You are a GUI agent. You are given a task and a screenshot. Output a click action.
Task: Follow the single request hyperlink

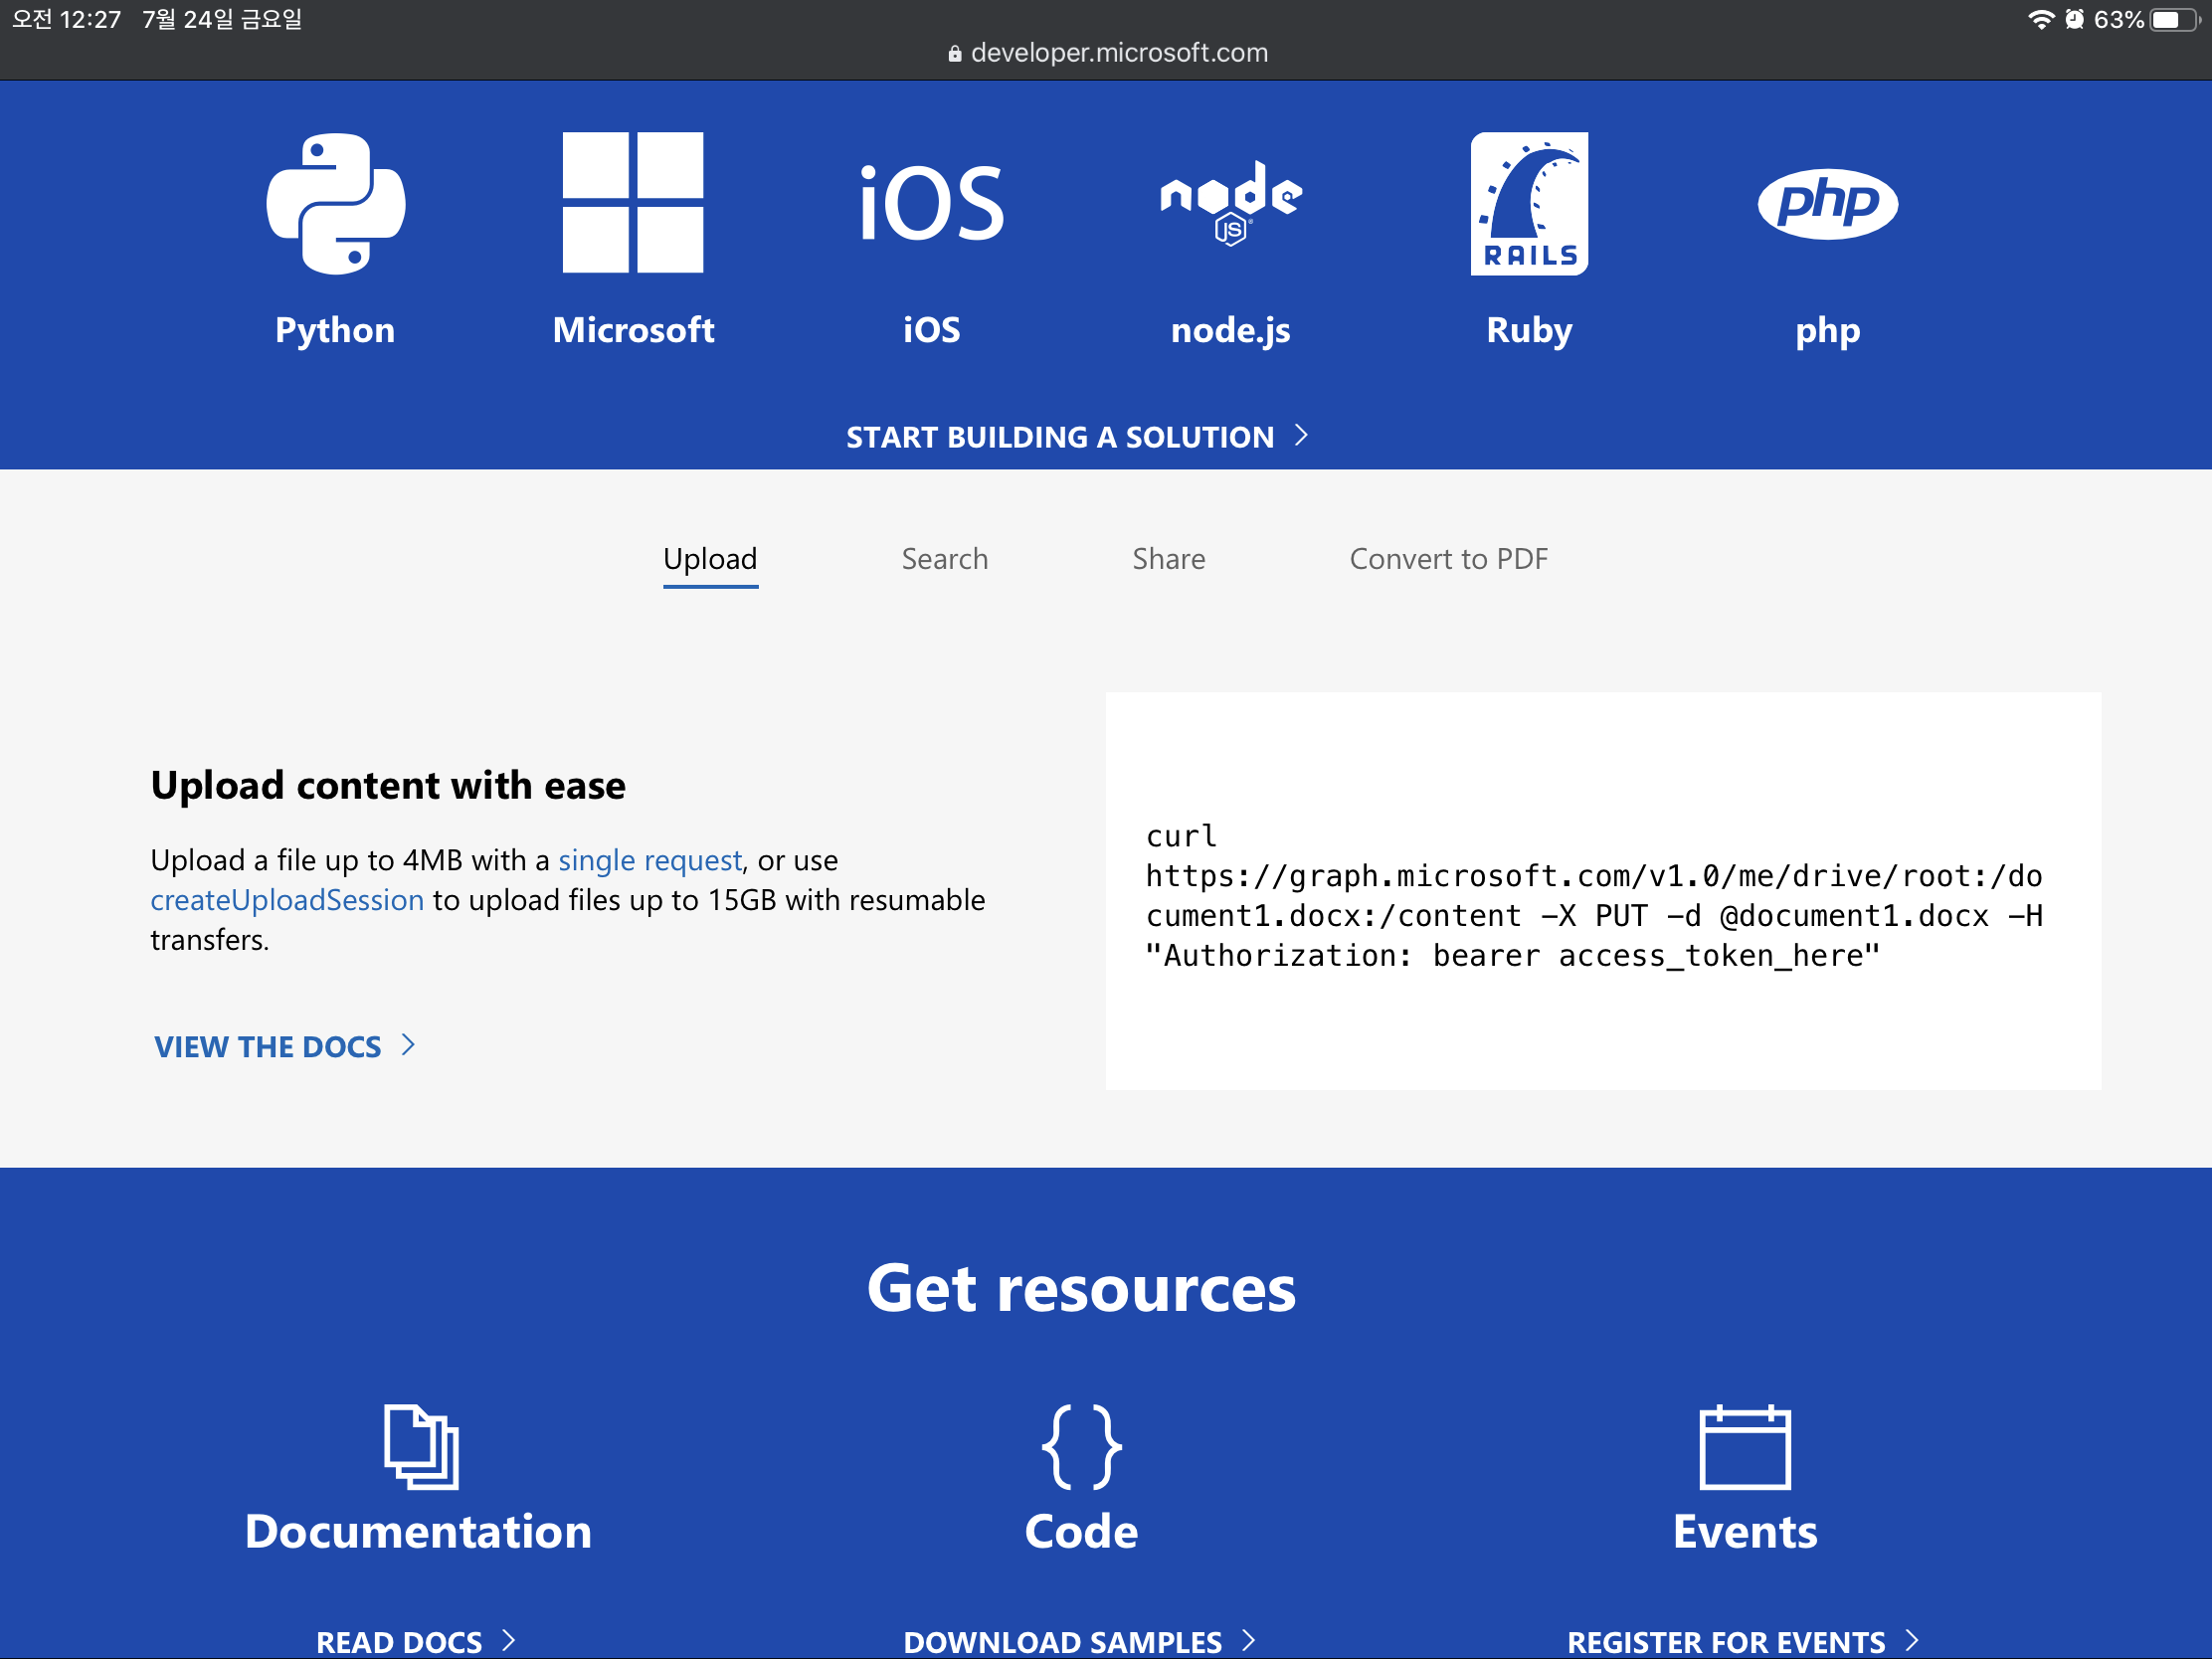click(x=650, y=860)
